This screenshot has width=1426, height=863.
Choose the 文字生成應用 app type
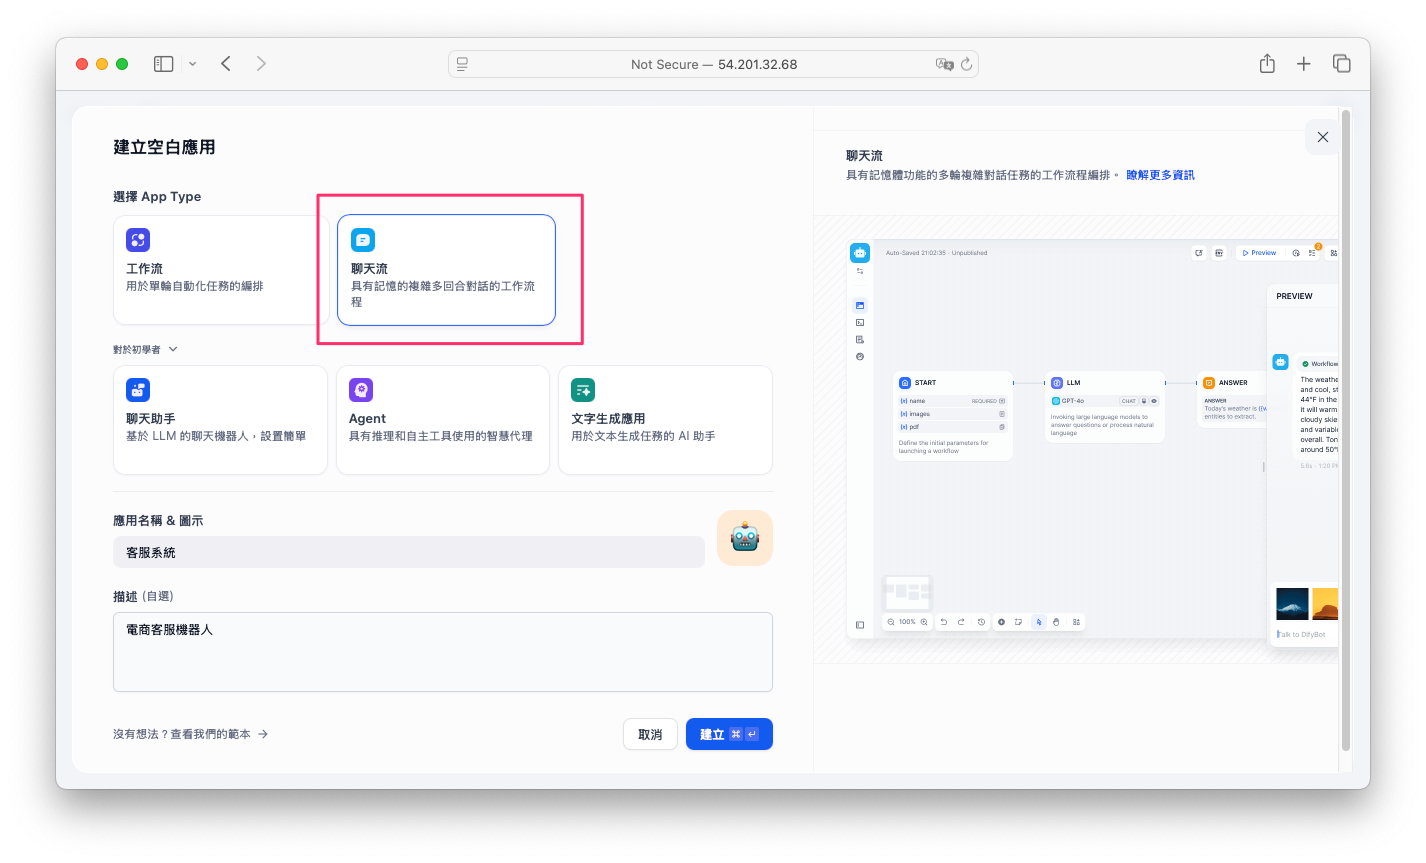(x=665, y=420)
